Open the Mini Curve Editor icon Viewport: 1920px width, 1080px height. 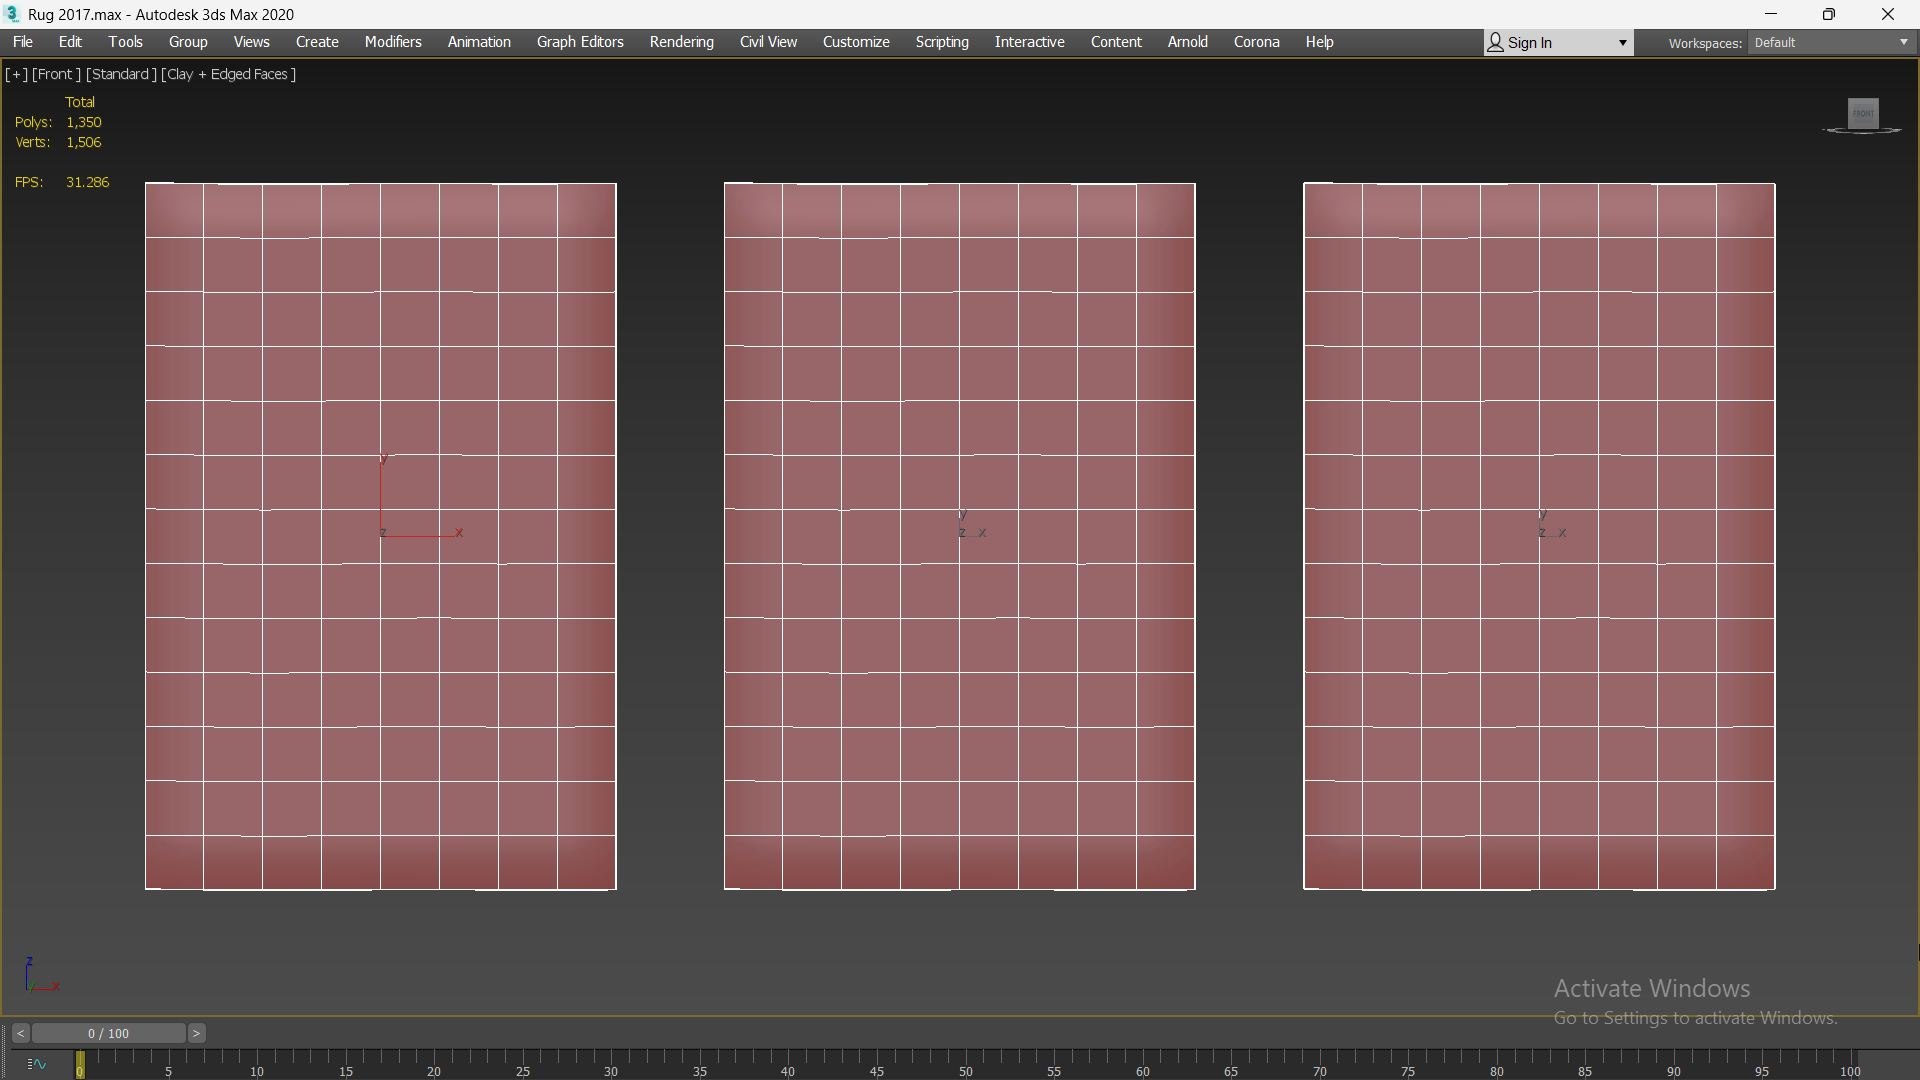coord(36,1064)
